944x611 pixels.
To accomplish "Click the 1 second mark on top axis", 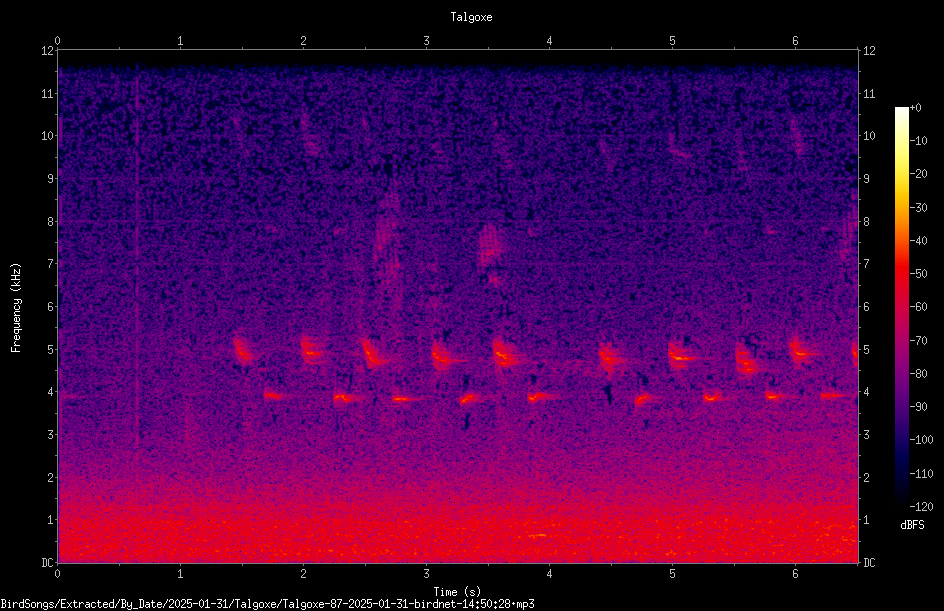I will click(180, 41).
